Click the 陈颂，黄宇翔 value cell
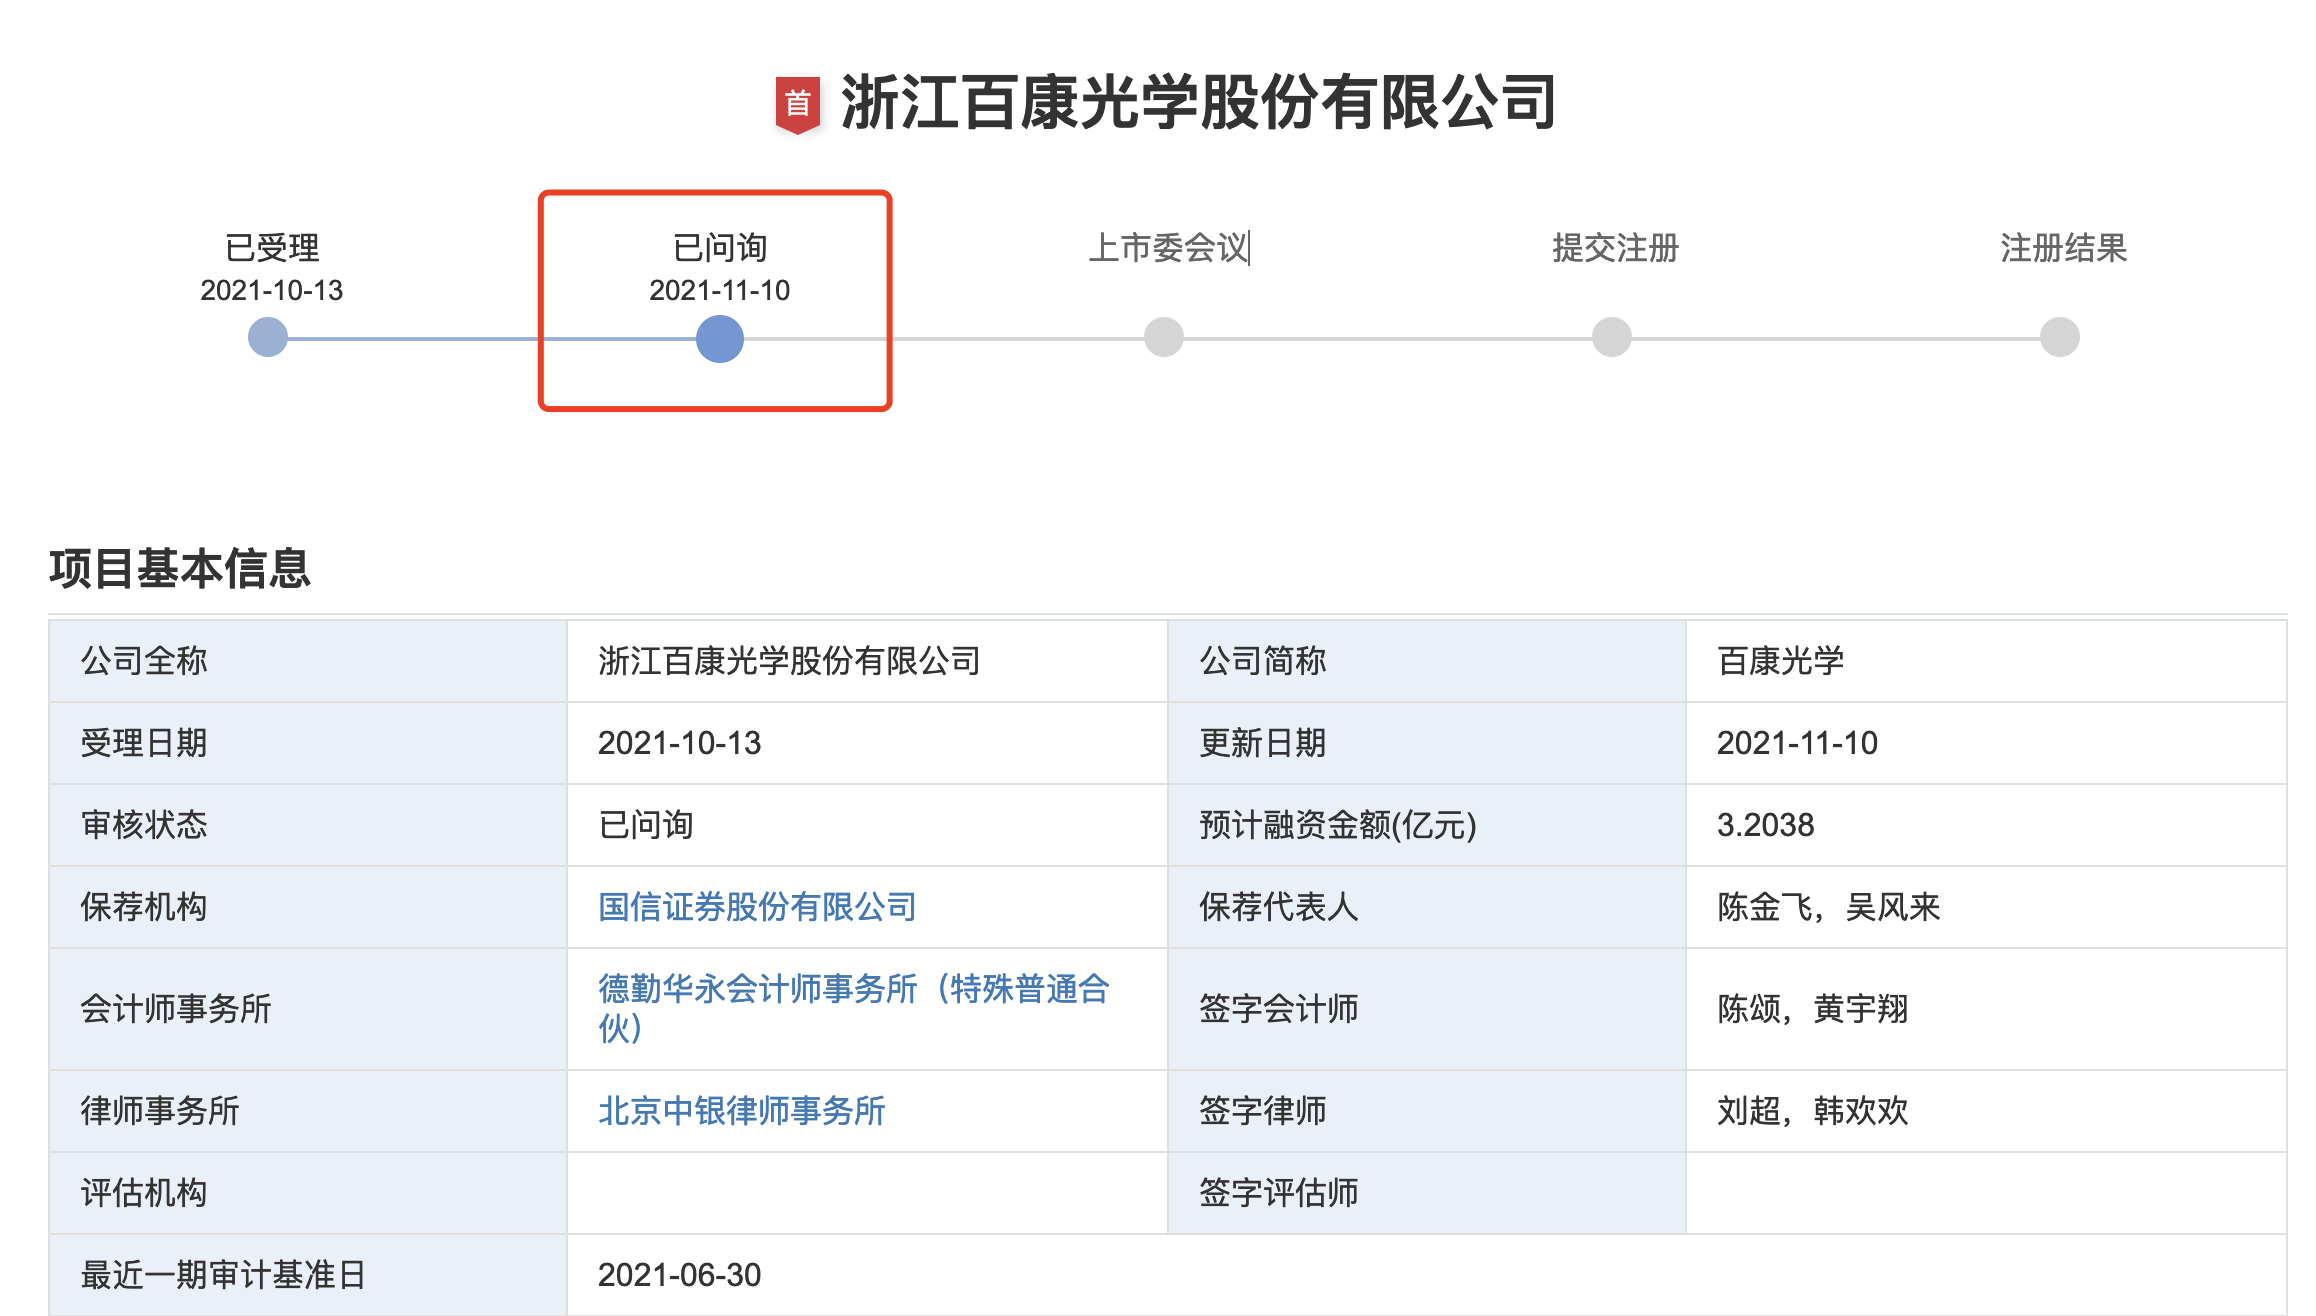2316x1316 pixels. [x=1986, y=1009]
